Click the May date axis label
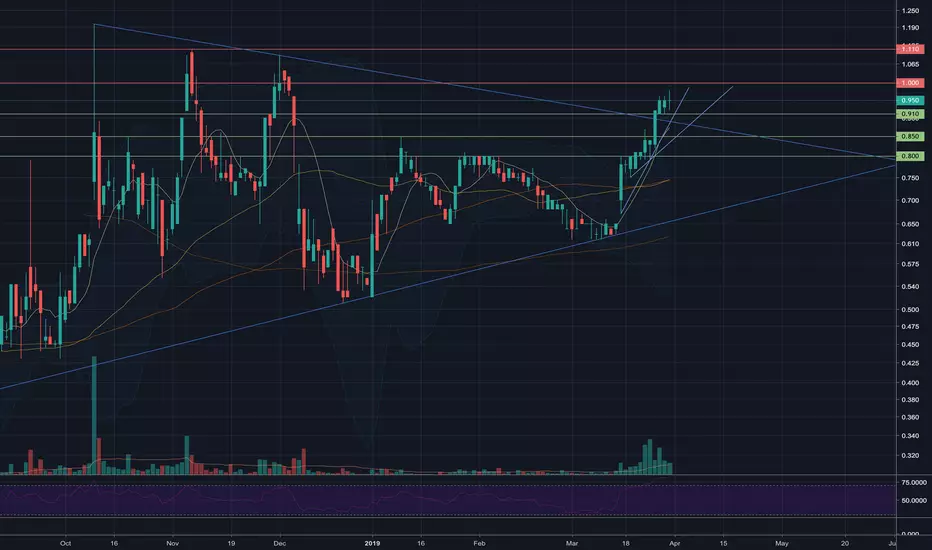The image size is (932, 550). 782,543
